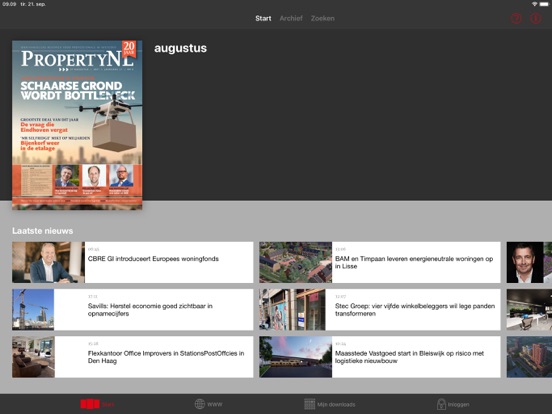Image resolution: width=552 pixels, height=414 pixels.
Task: Tap the cut-off red tower photo at right
Action: 529,357
